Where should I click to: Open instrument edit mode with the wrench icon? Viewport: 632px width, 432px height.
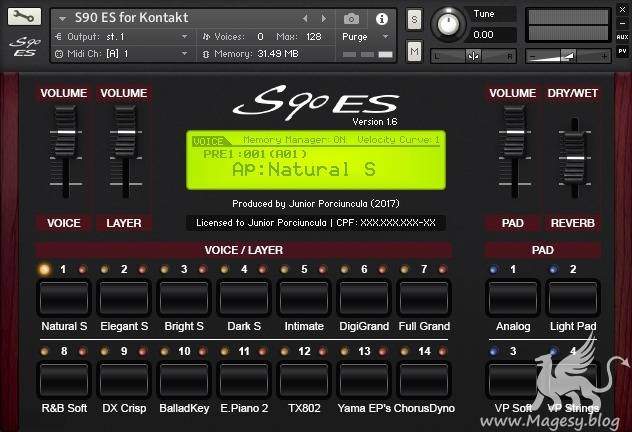24,17
